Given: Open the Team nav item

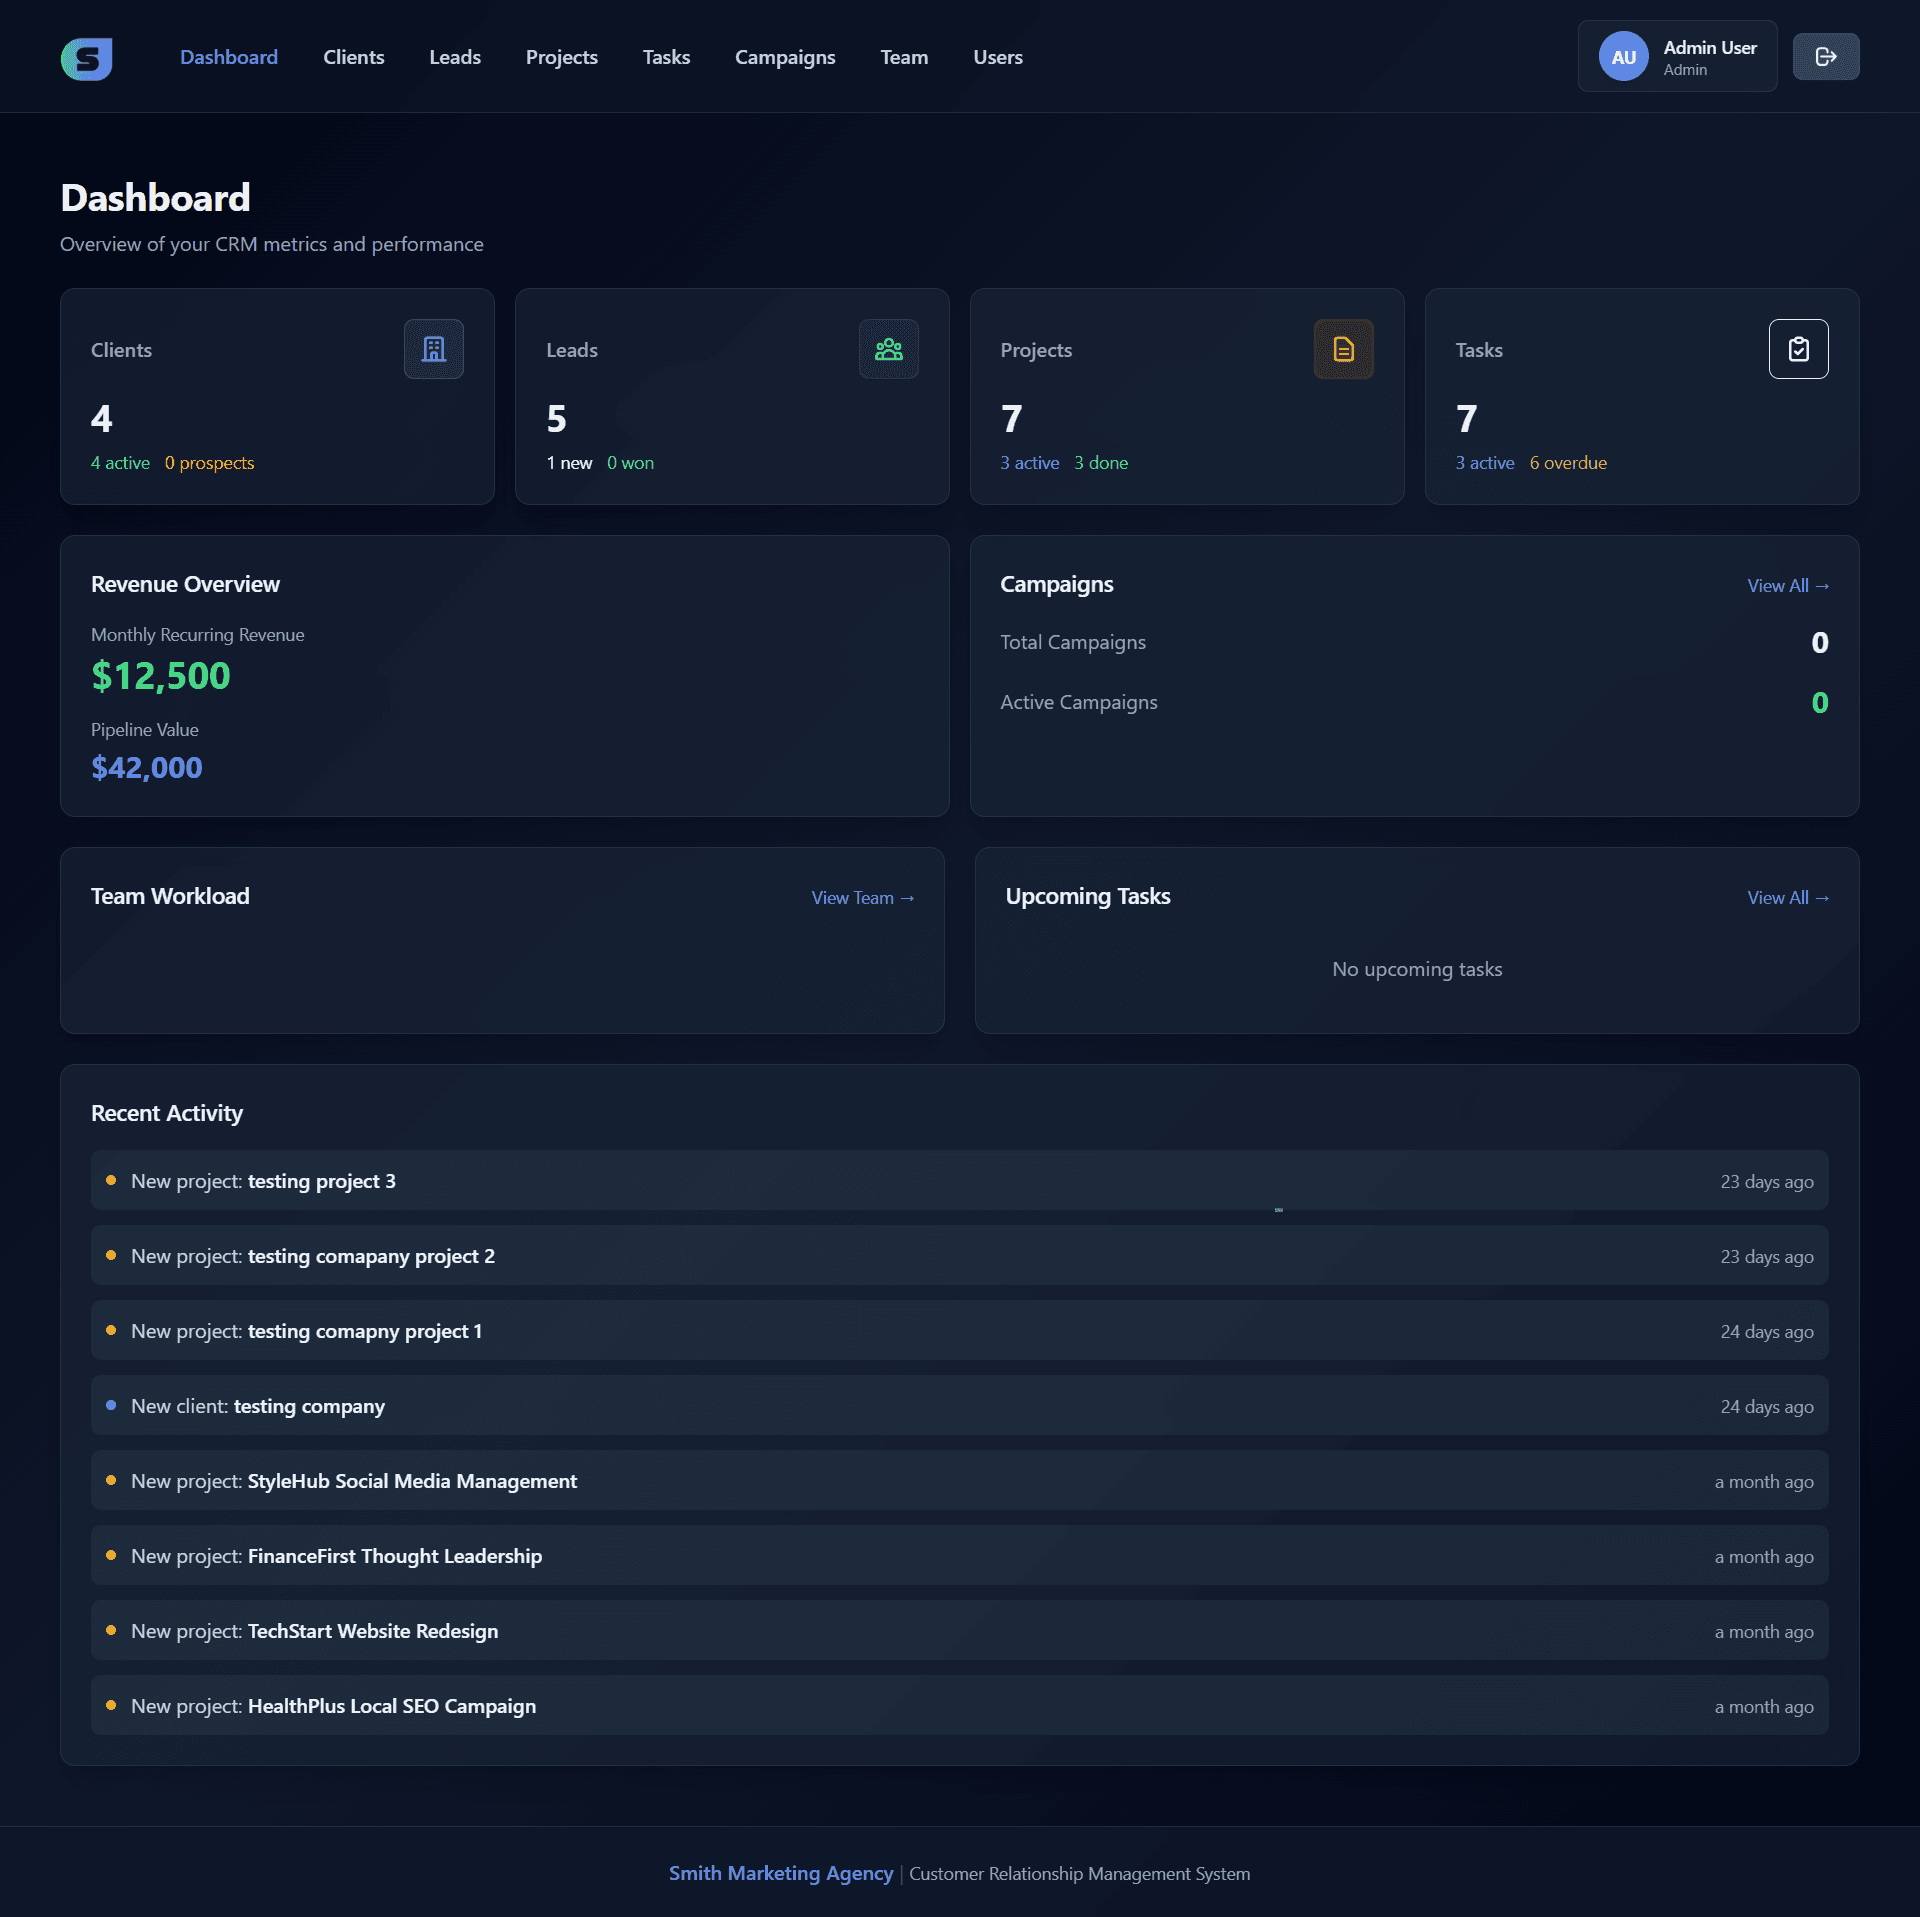Looking at the screenshot, I should tap(904, 57).
